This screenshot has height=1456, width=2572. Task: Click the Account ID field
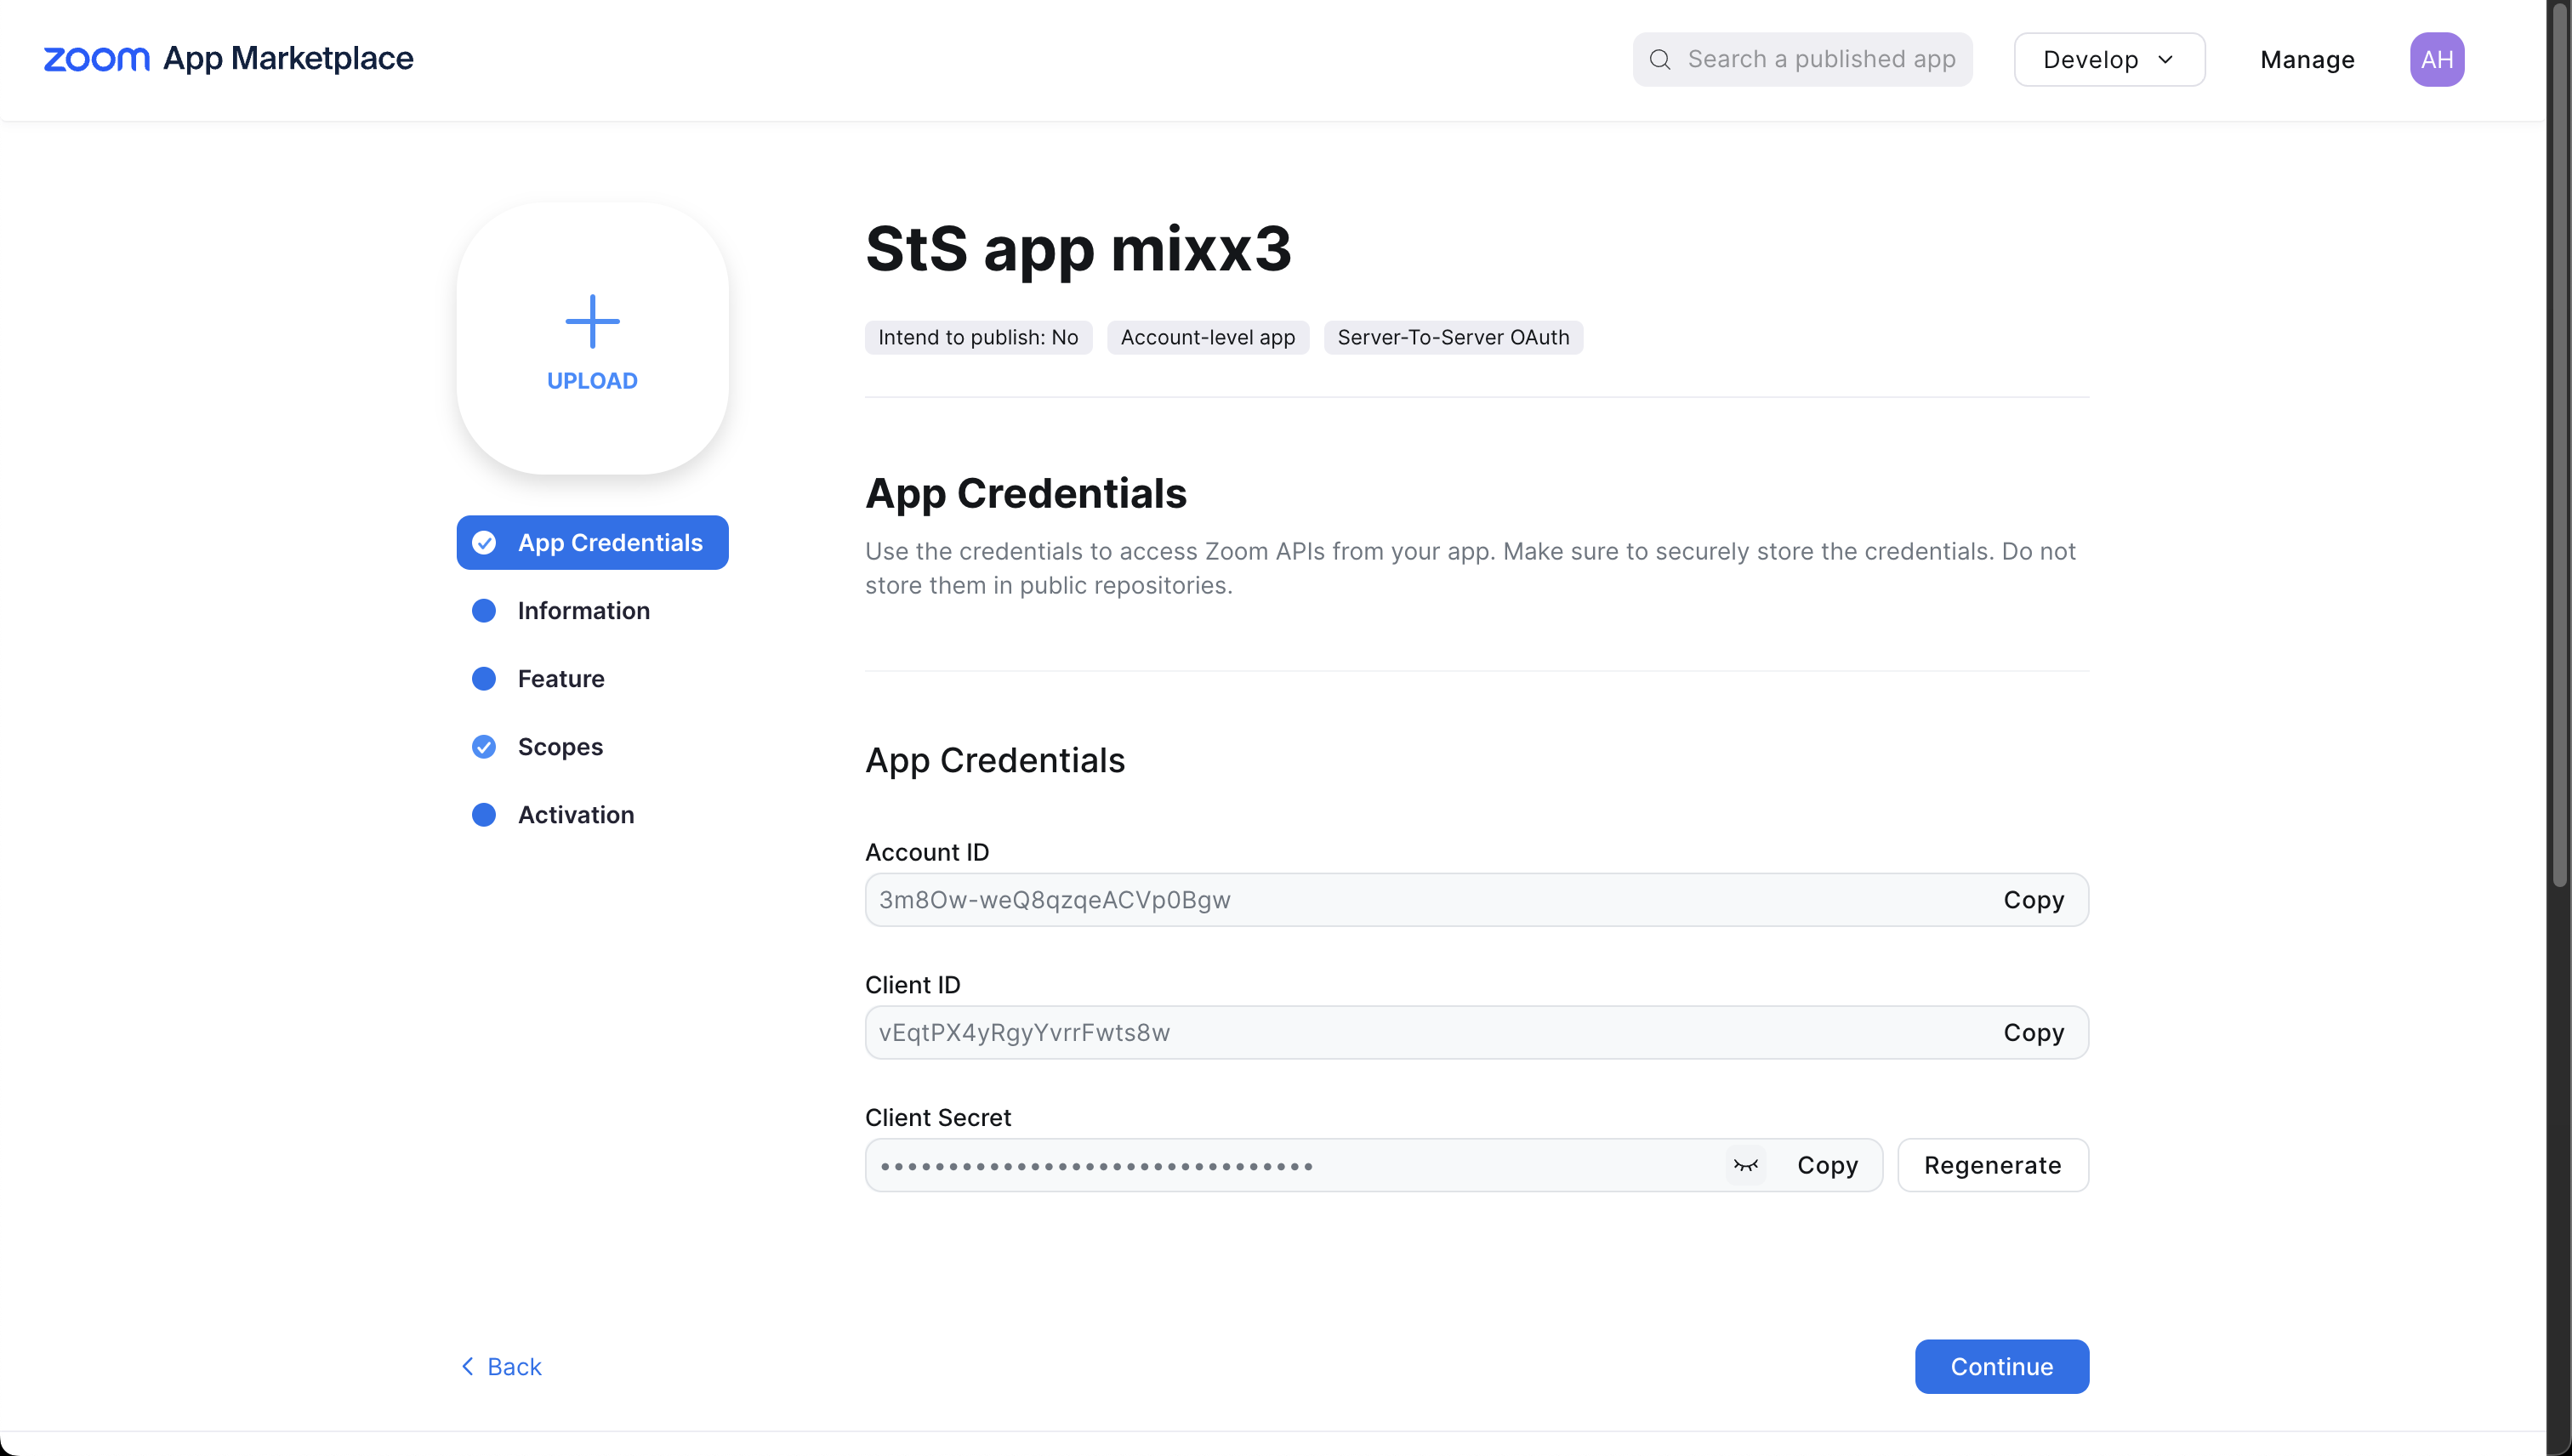coord(1476,900)
